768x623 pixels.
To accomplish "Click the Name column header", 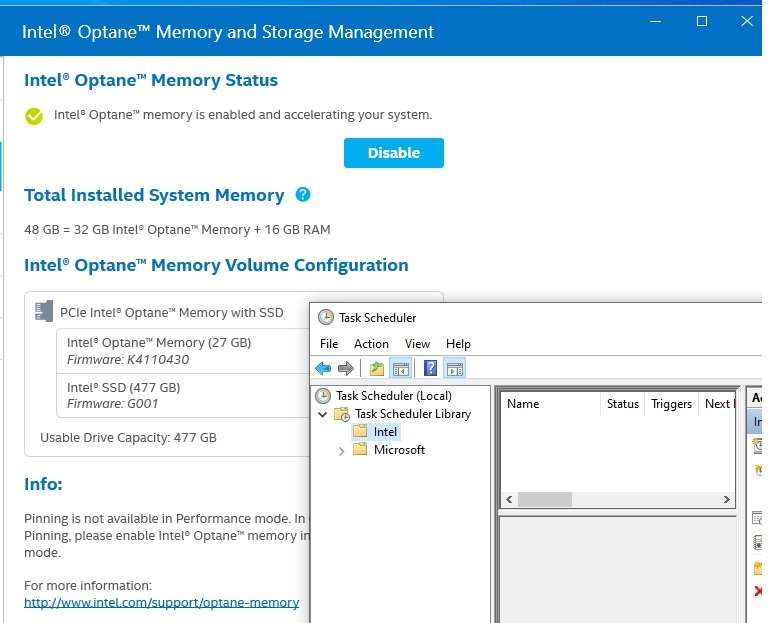I will point(523,404).
